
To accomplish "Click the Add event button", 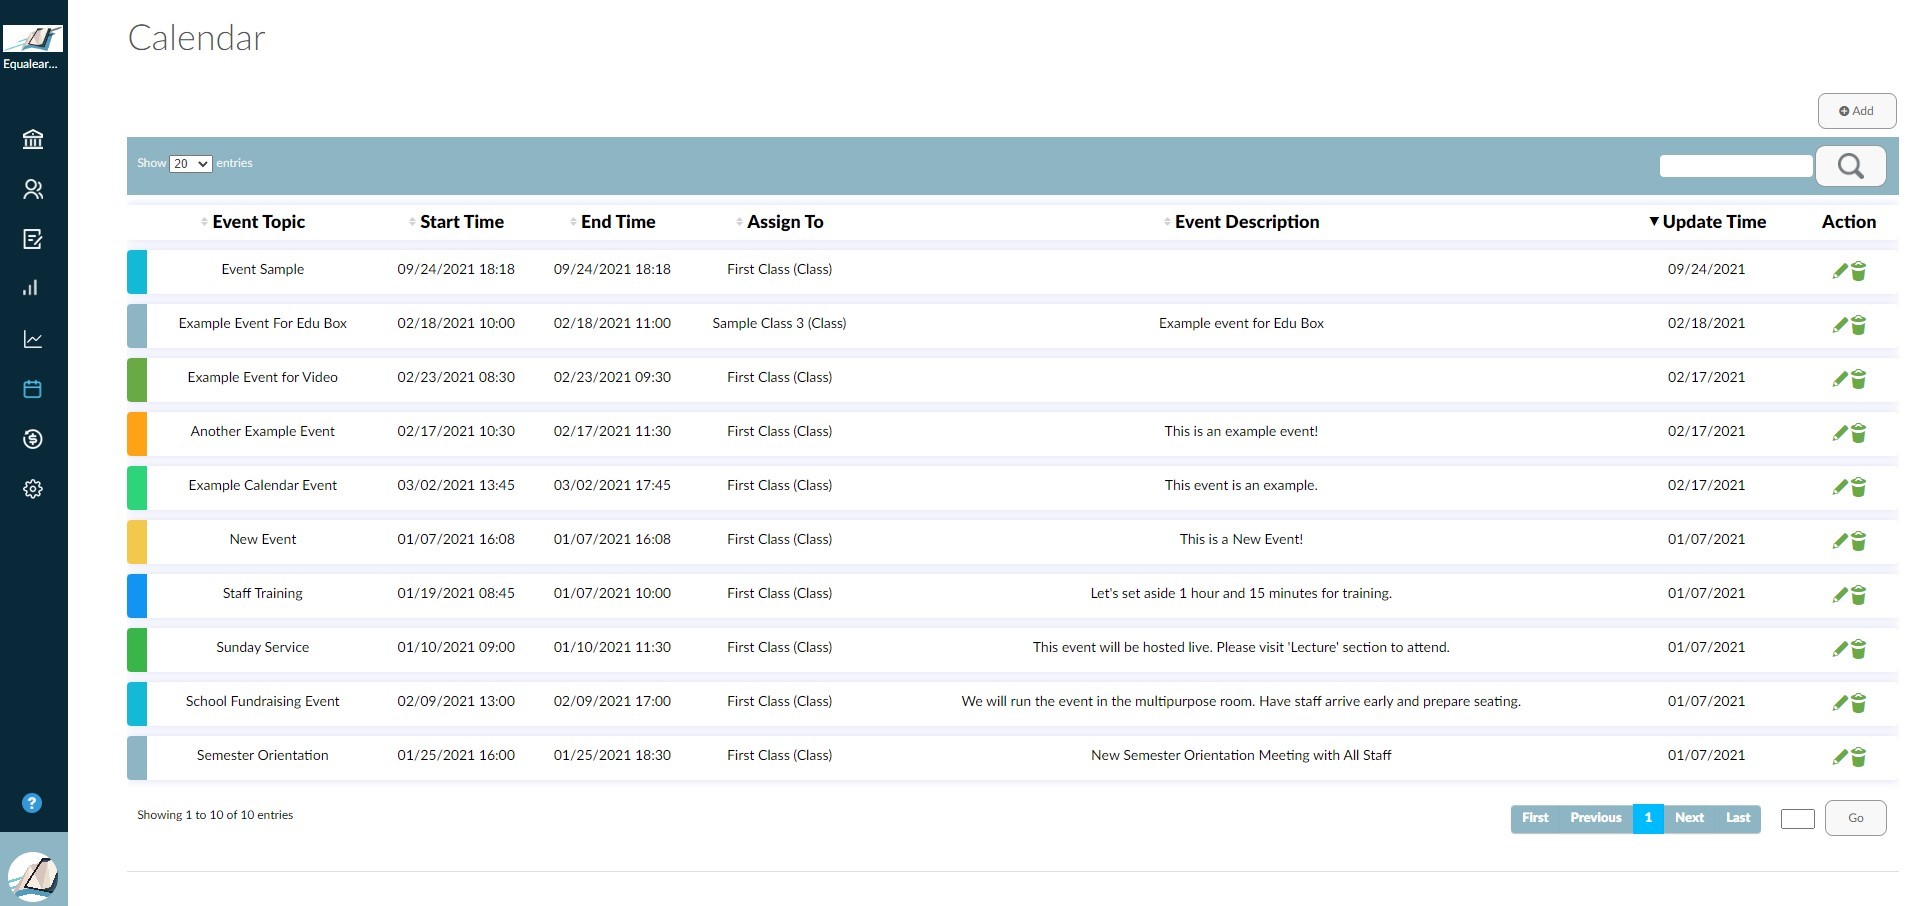I will [1857, 111].
